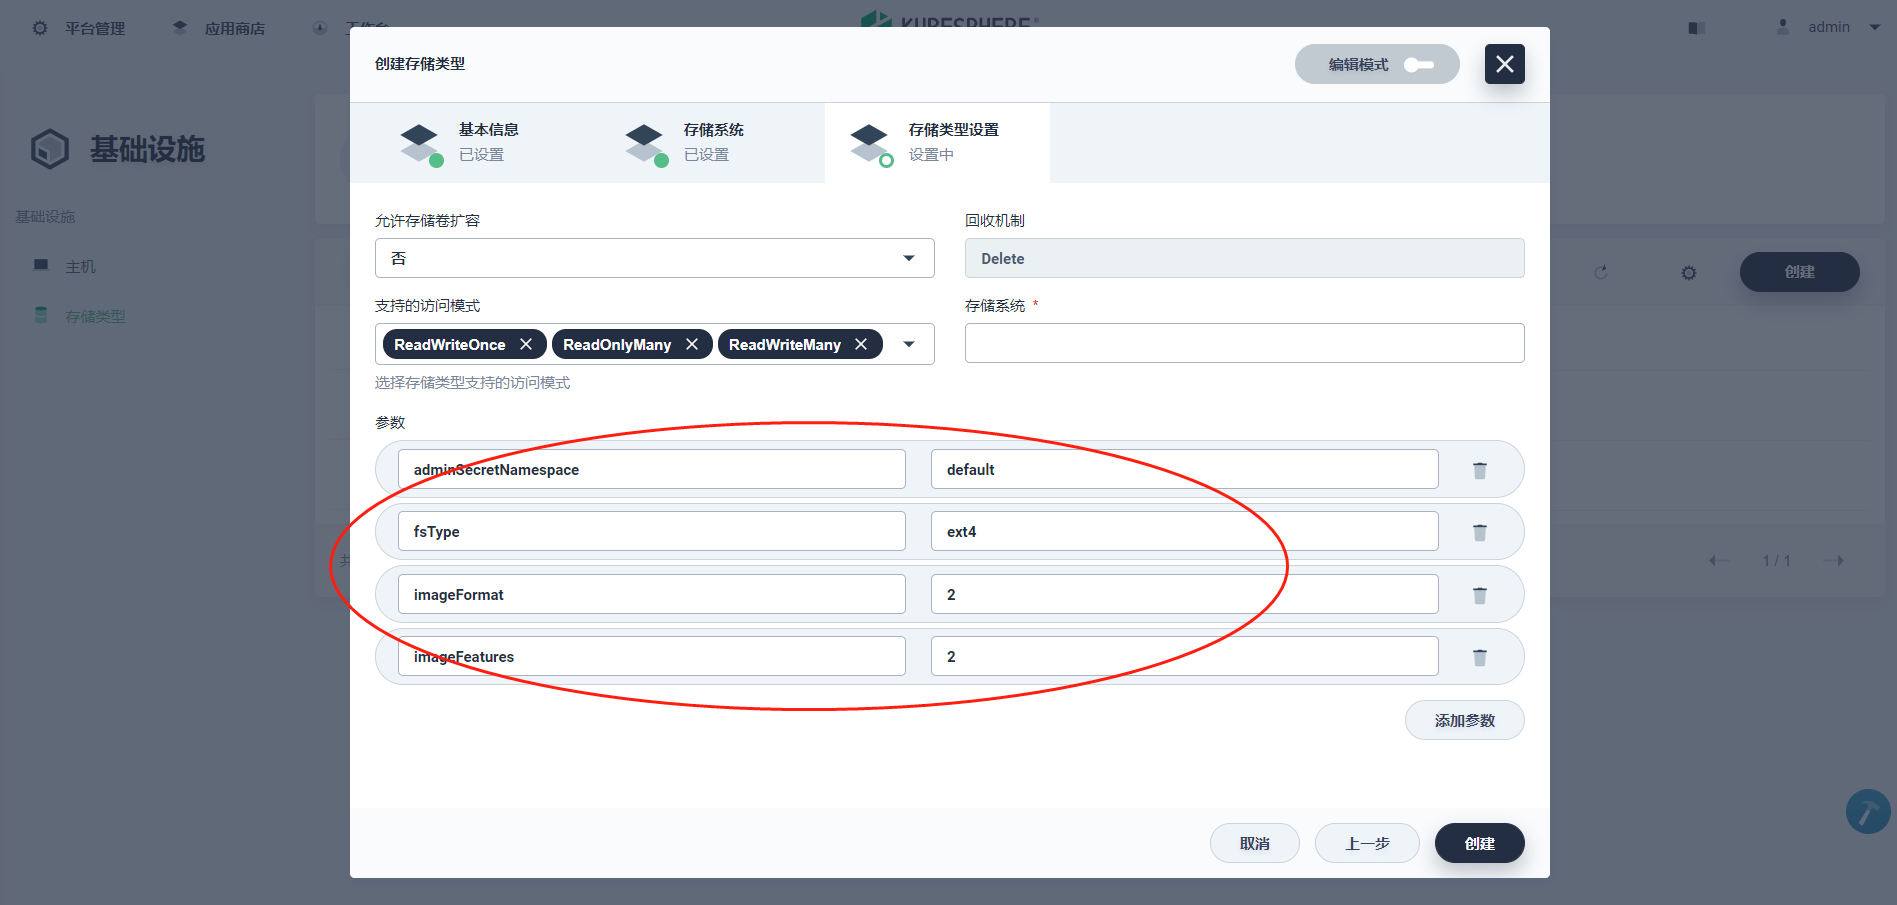Remove the ReadWriteMany access mode tag
1897x905 pixels.
click(861, 344)
